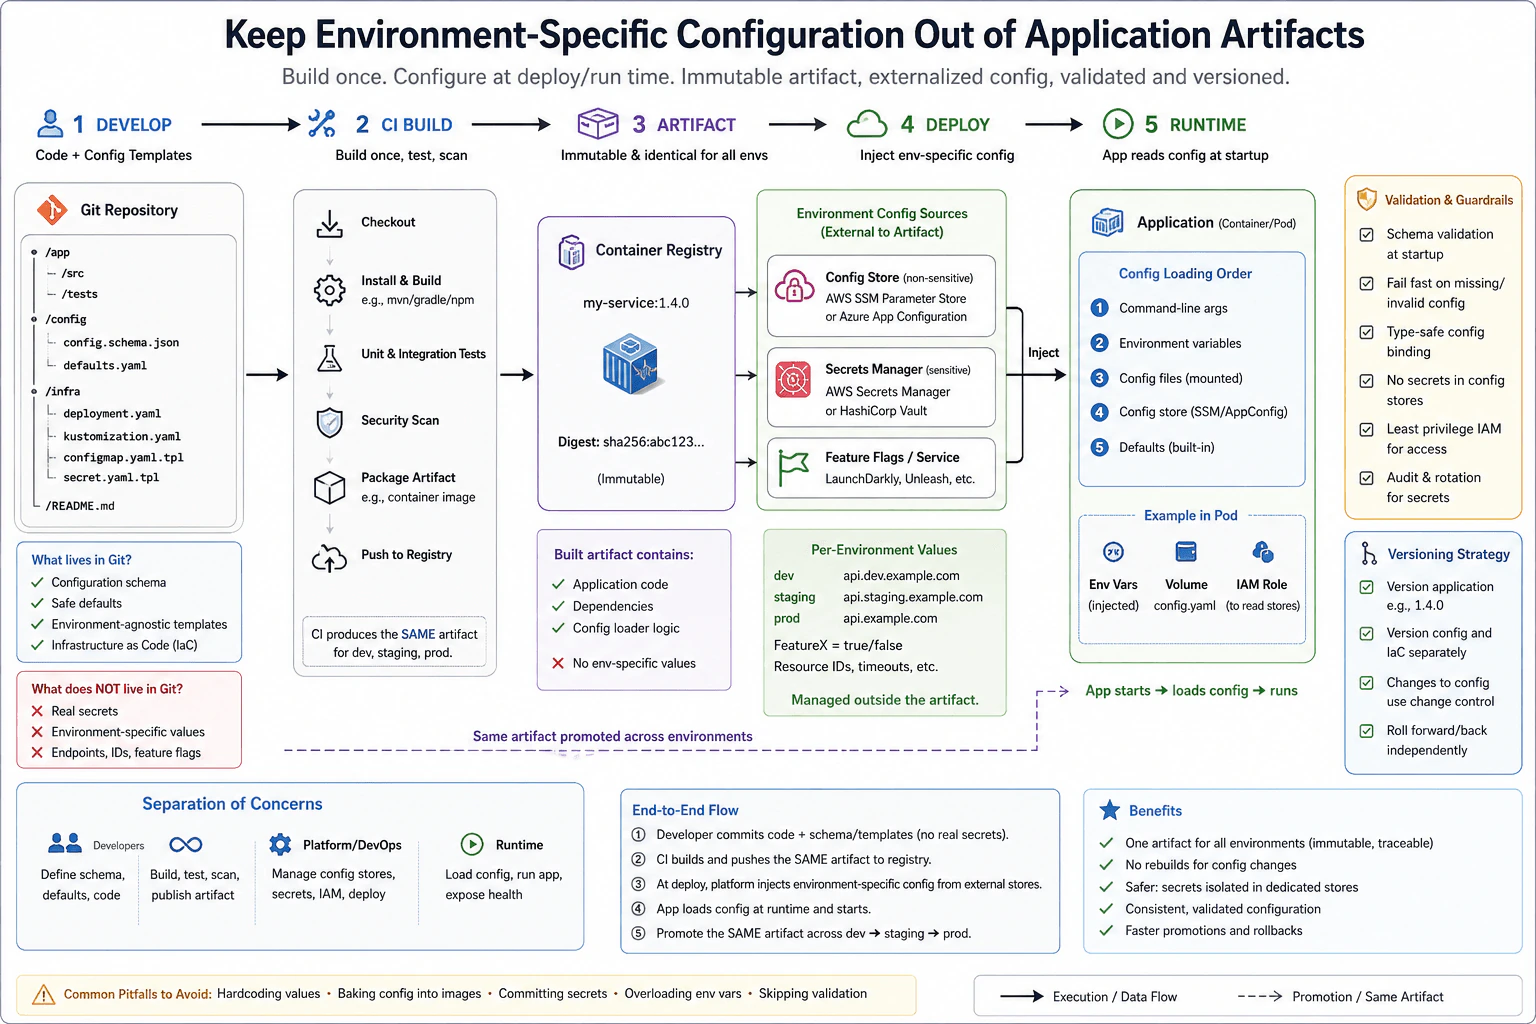This screenshot has height=1024, width=1536.
Task: Click the IAM Role icon in pod
Action: [x=1262, y=552]
